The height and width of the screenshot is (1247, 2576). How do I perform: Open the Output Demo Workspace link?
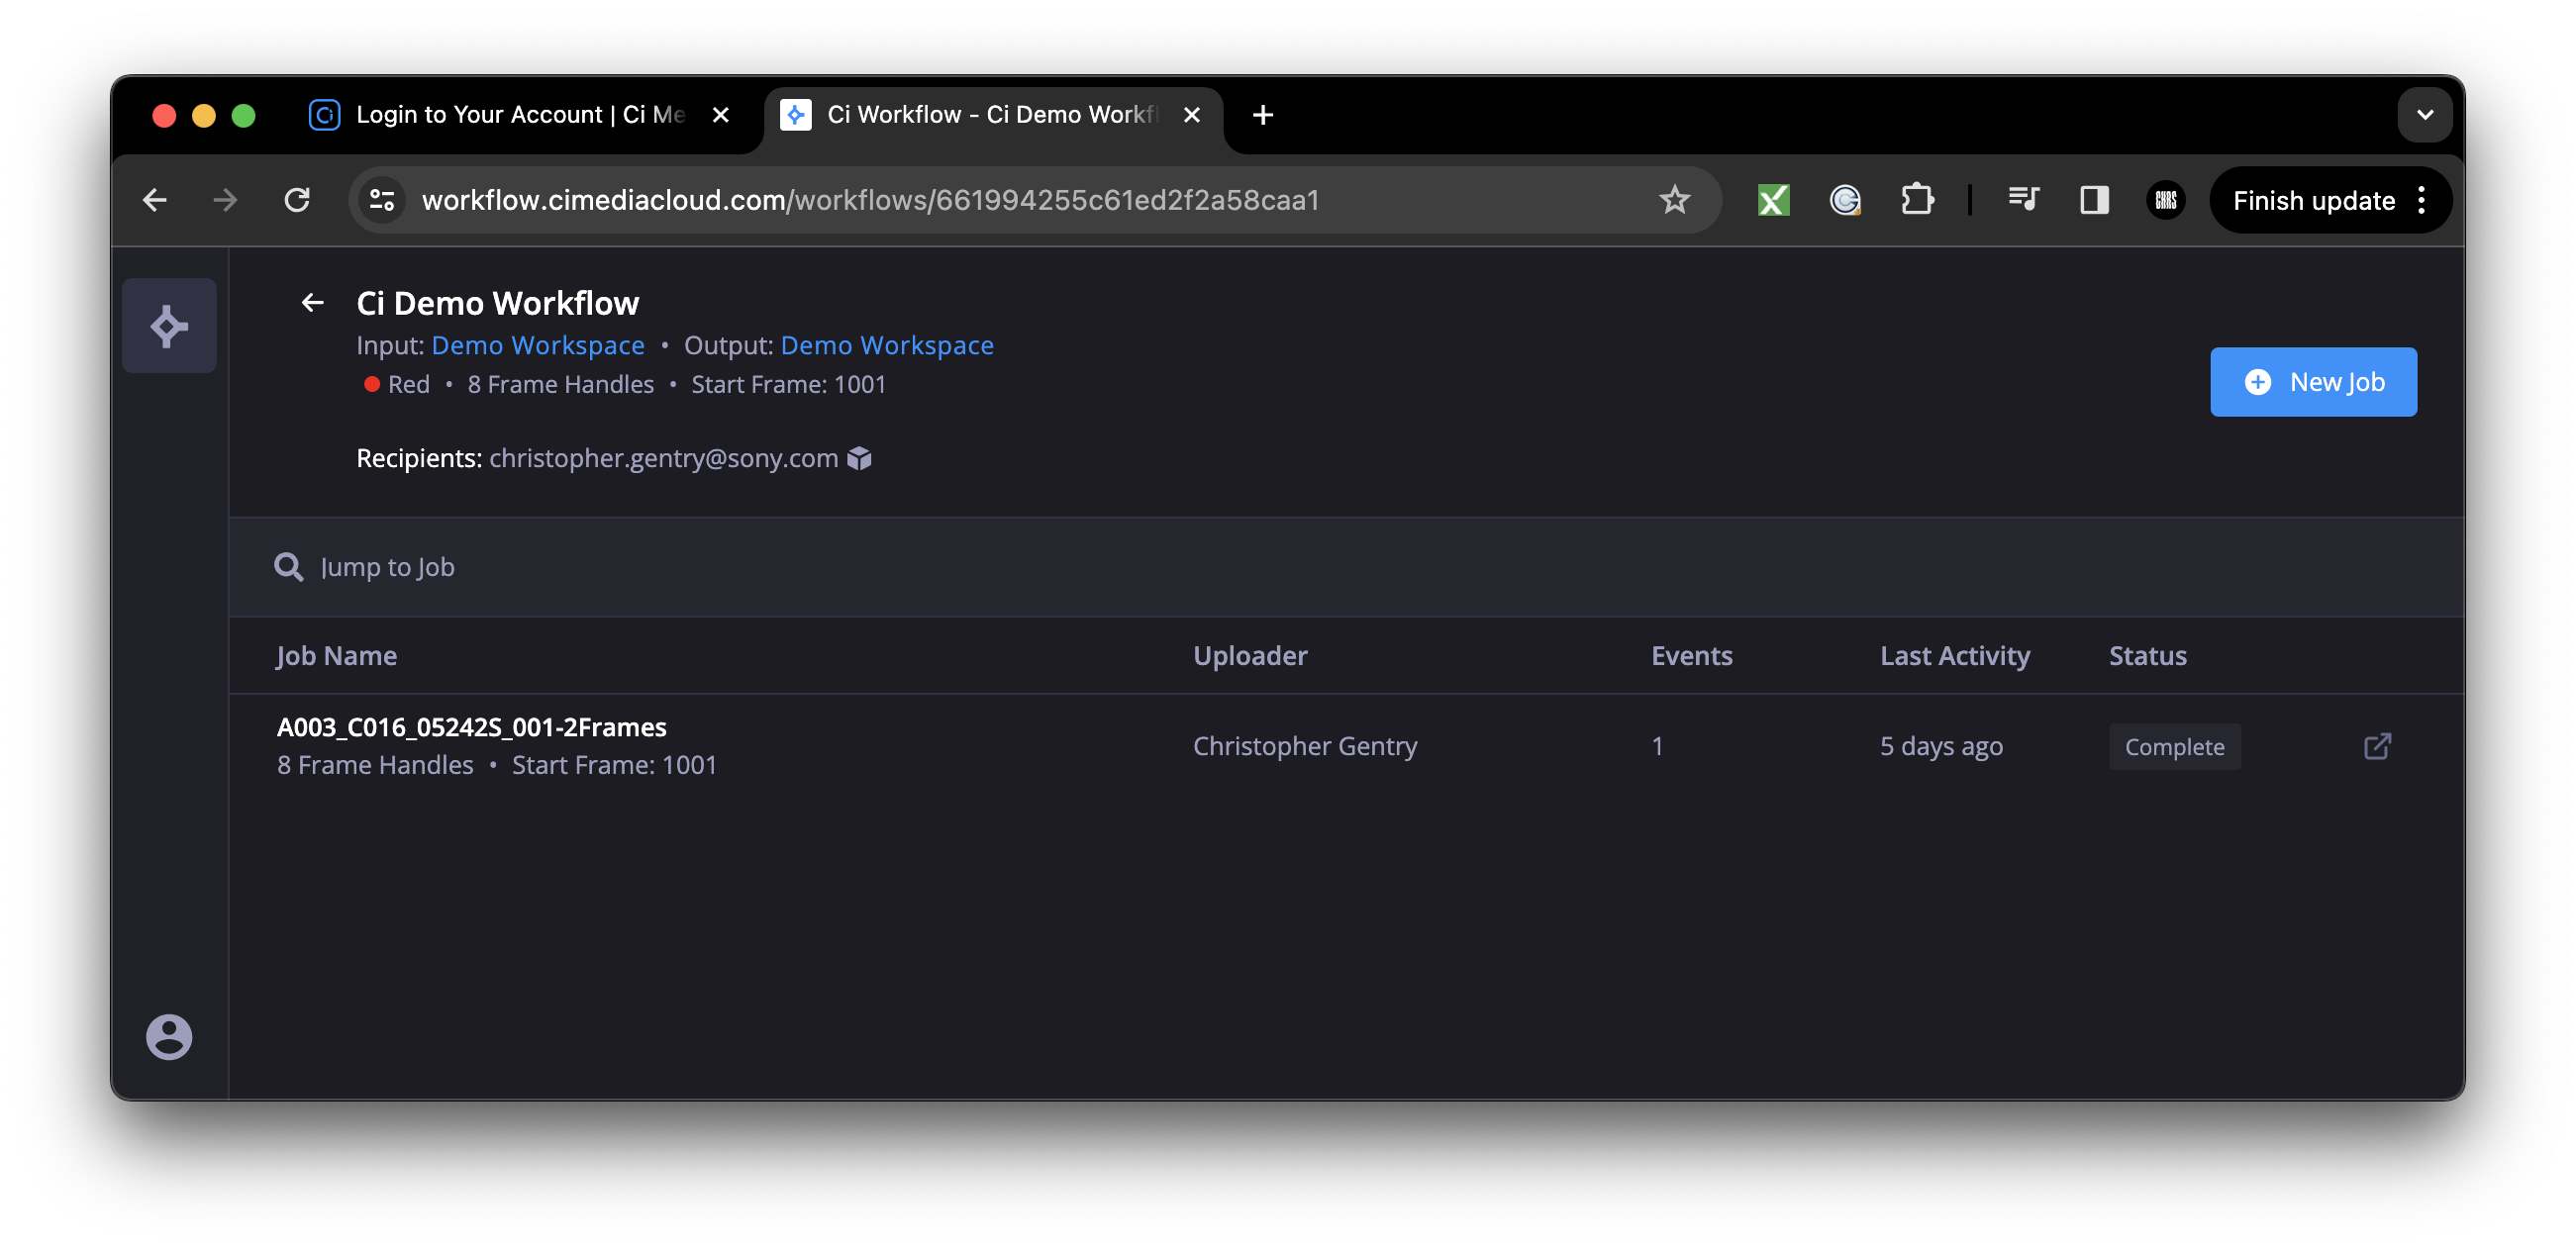click(886, 345)
